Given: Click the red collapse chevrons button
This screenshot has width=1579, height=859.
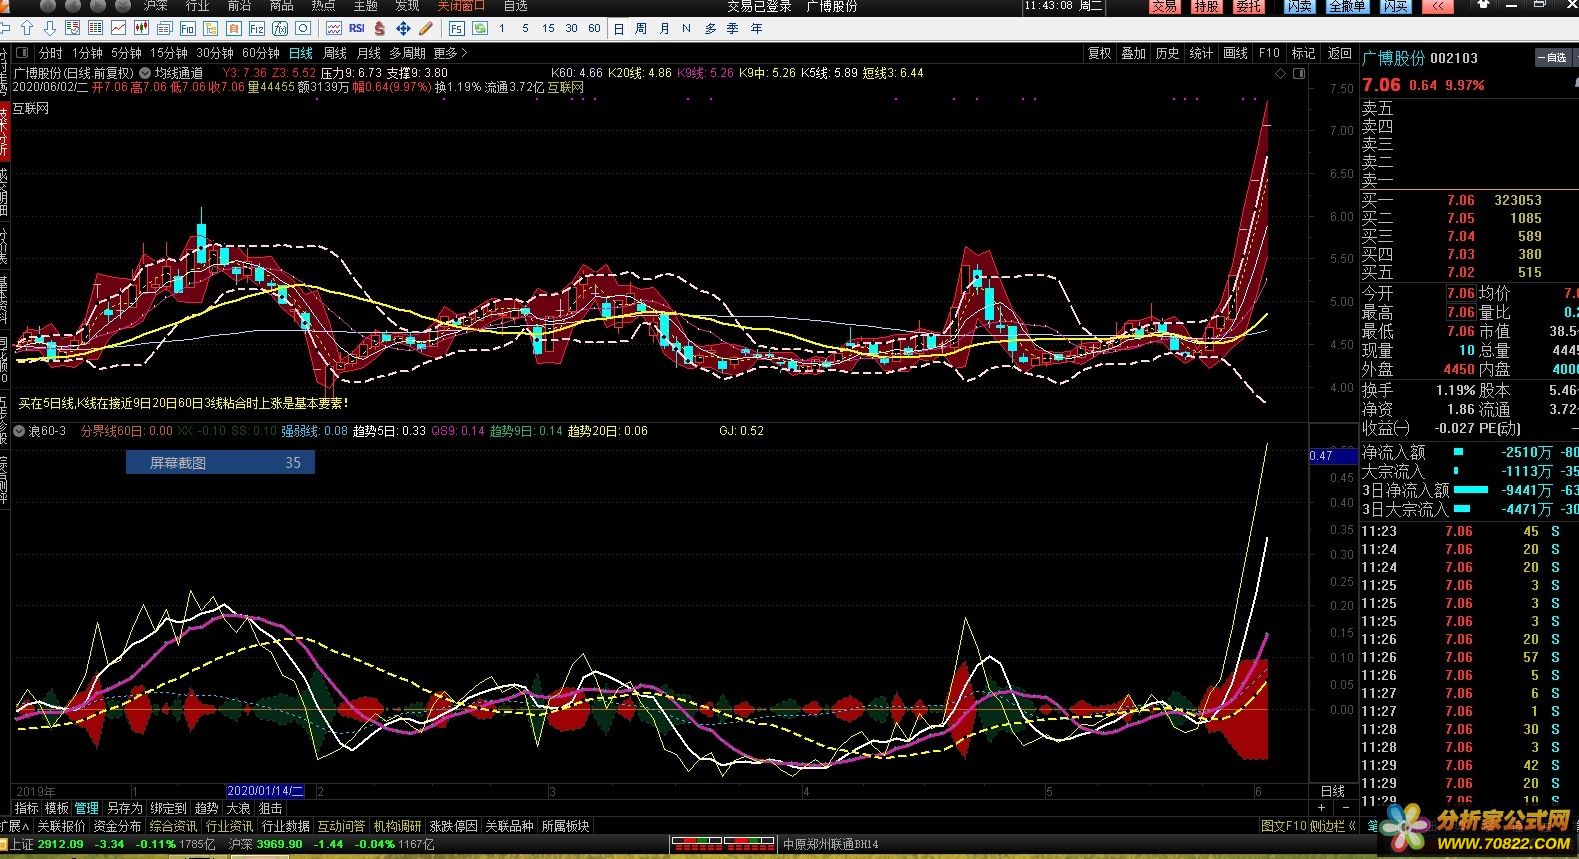Looking at the screenshot, I should pos(1437,6).
